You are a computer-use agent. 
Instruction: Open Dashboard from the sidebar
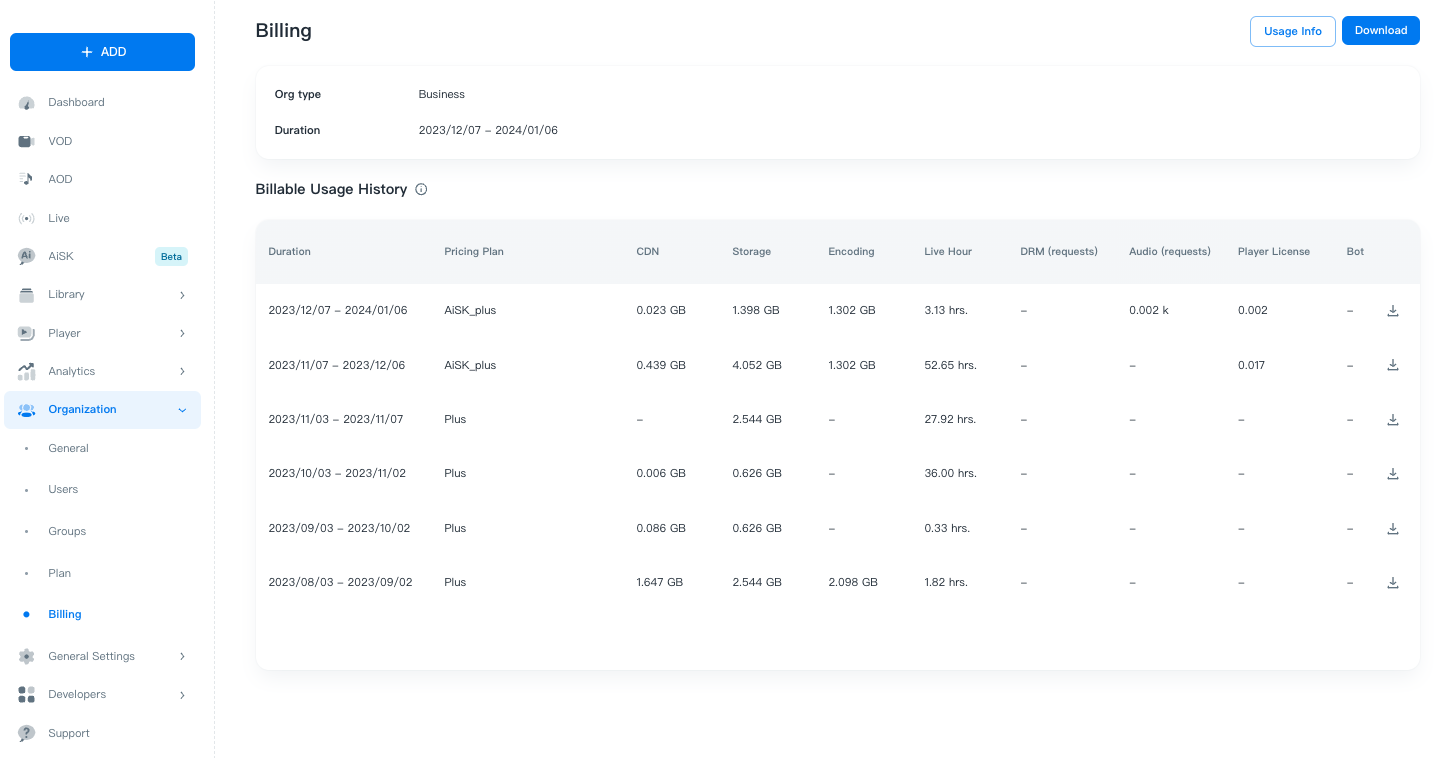tap(76, 103)
